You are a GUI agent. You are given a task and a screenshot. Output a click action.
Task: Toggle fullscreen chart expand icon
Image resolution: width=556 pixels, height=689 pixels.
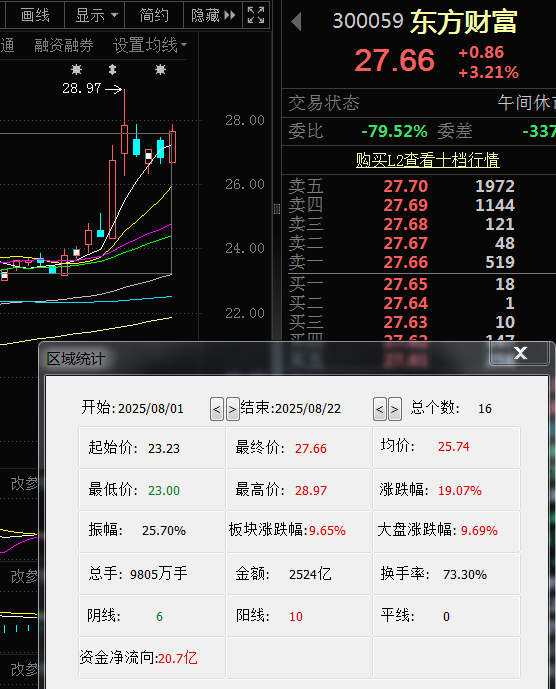256,15
